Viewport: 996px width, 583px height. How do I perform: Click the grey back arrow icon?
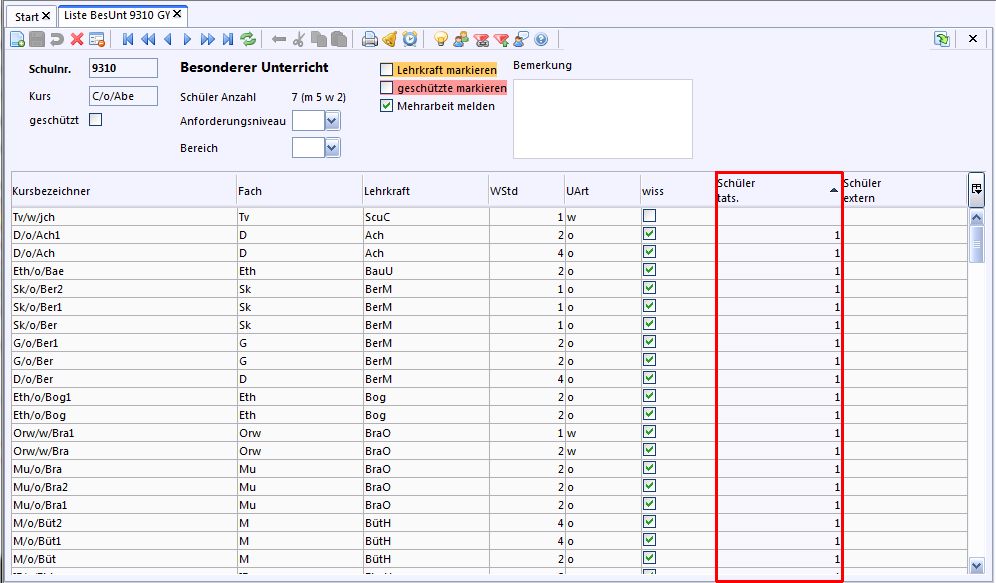point(278,39)
